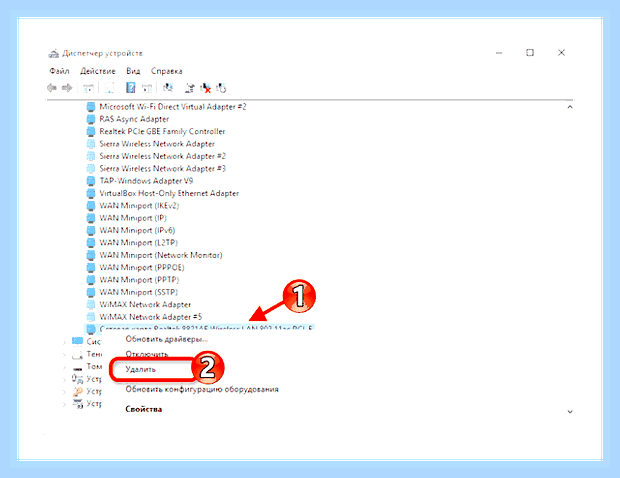Screen dimensions: 620x478
Task: Expand the "Тен" device category node
Action: 64,355
